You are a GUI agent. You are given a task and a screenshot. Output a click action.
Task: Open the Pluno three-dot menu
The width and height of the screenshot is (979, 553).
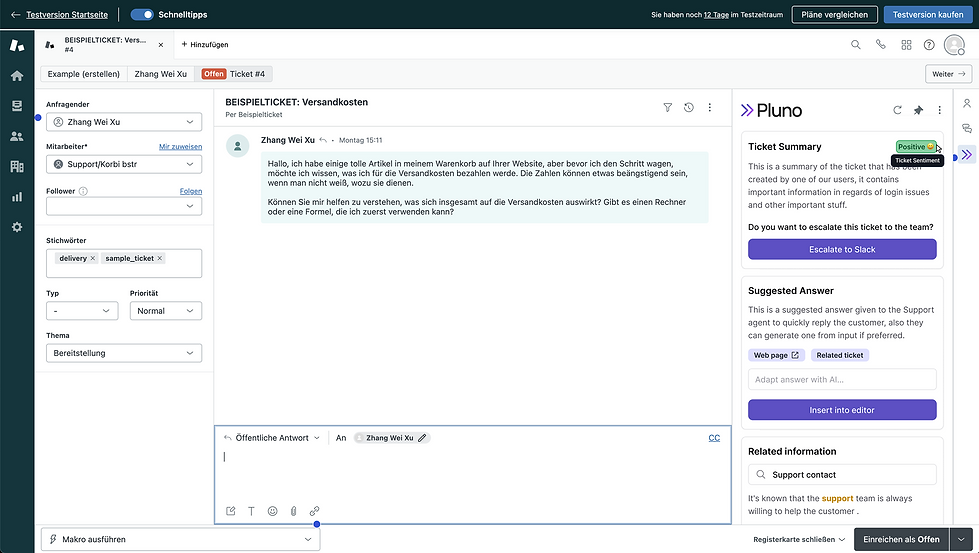click(939, 110)
